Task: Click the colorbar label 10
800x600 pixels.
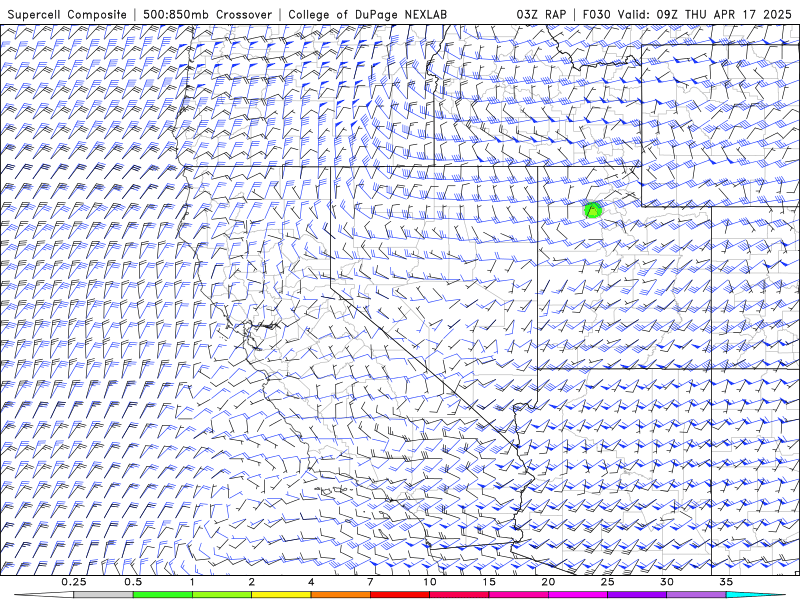Action: click(x=430, y=582)
